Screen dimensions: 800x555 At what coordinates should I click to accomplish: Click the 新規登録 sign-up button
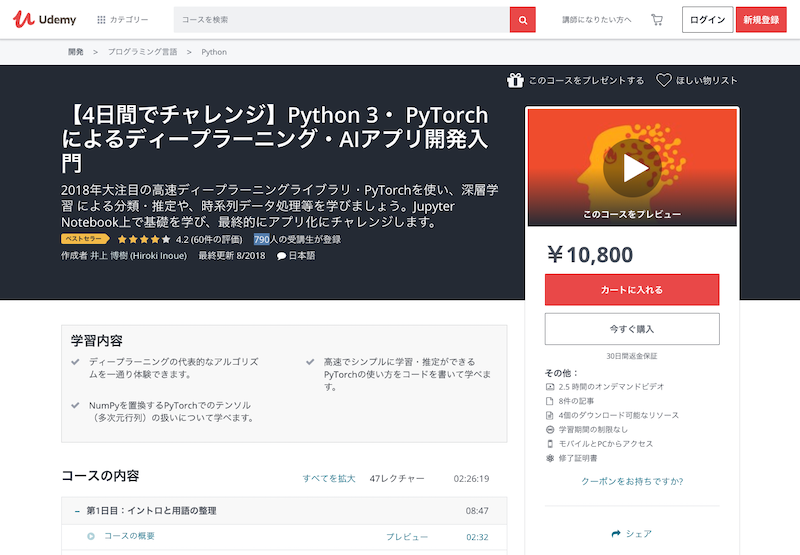[x=761, y=19]
